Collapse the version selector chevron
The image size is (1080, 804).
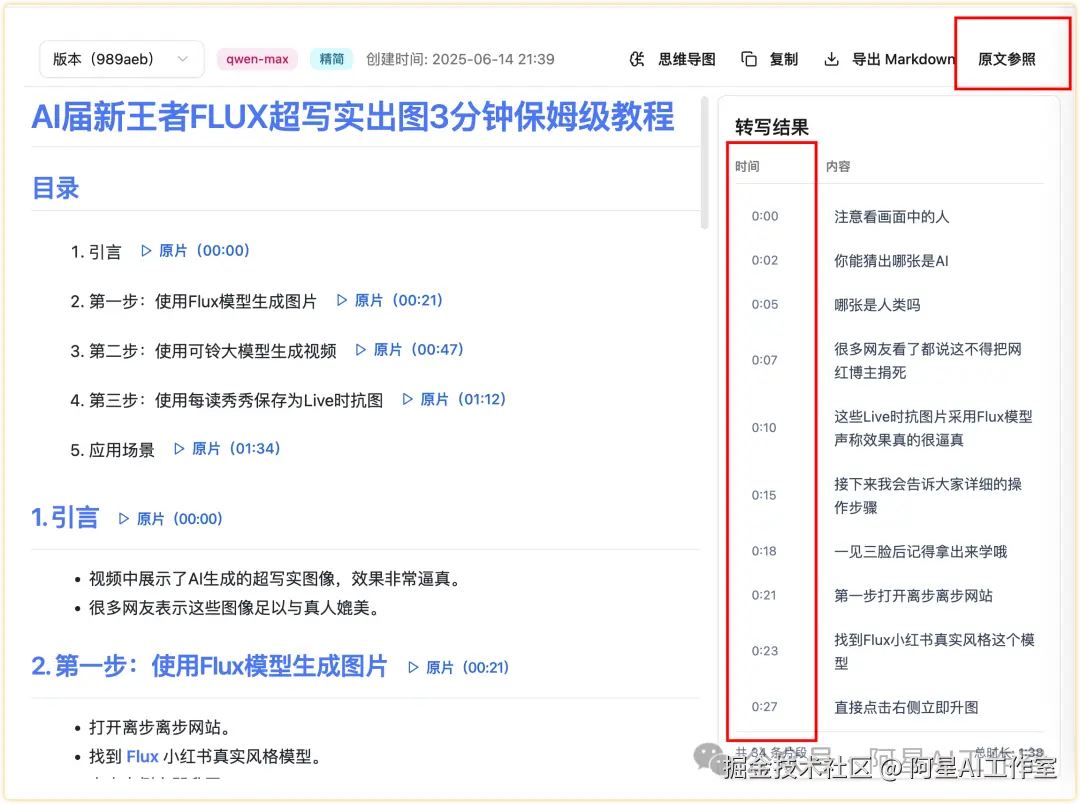pyautogui.click(x=183, y=59)
